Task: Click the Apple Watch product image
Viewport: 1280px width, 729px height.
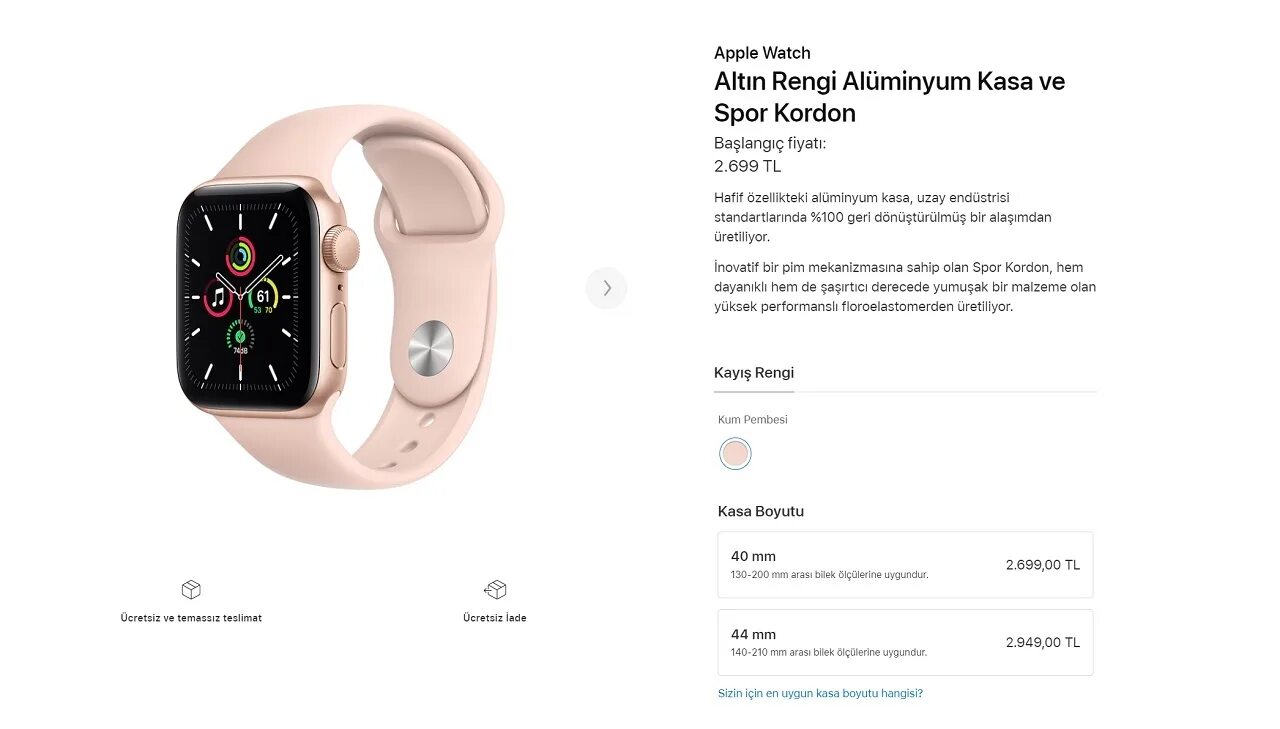Action: [x=340, y=297]
